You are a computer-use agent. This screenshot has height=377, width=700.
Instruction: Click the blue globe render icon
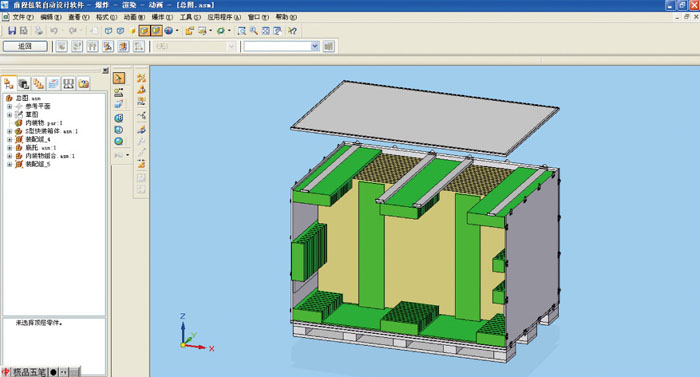click(169, 30)
